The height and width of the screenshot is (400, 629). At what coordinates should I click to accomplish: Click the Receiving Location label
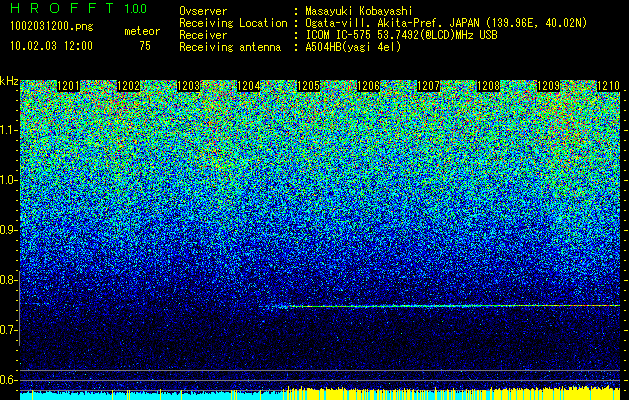[233, 23]
